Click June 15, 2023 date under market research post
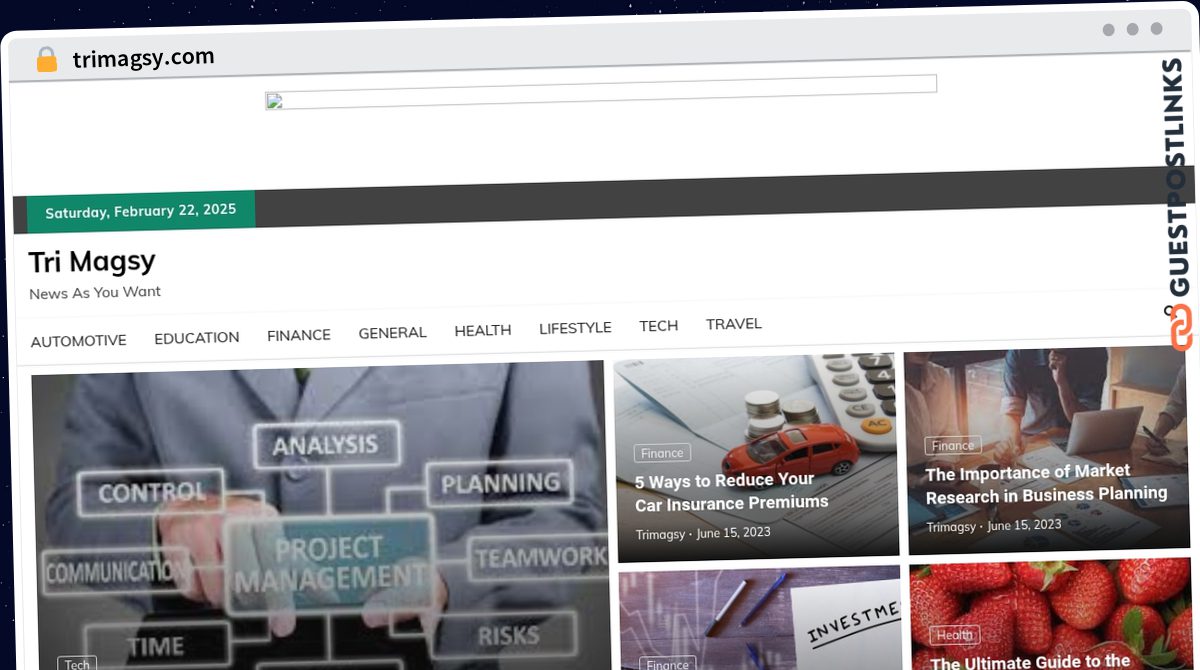Screen dimensions: 1200x670 [x=1024, y=525]
